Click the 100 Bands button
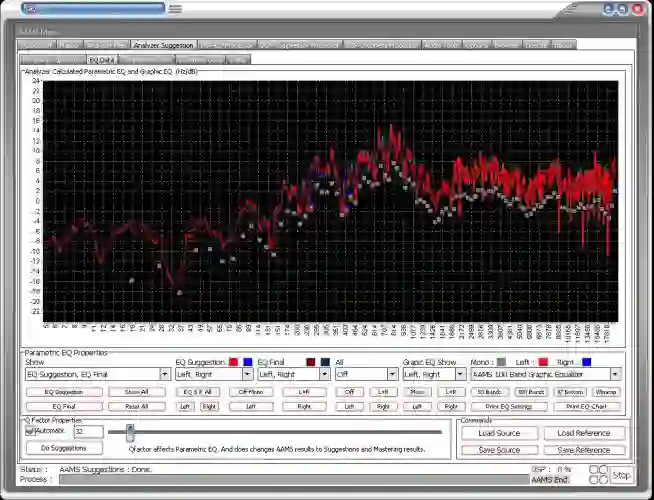Screen dimensions: 654x500 pyautogui.click(x=531, y=392)
